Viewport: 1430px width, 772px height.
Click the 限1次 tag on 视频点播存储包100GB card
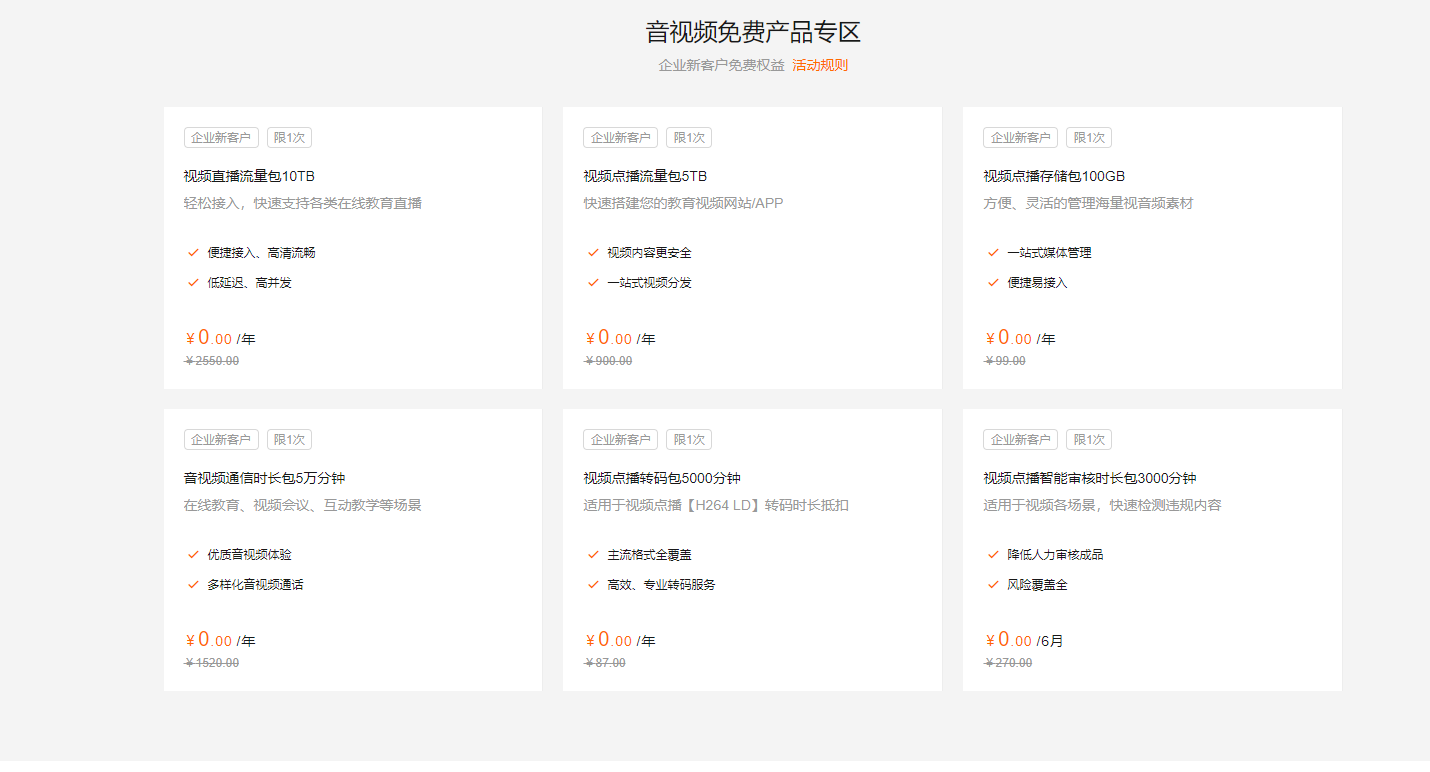[1089, 138]
